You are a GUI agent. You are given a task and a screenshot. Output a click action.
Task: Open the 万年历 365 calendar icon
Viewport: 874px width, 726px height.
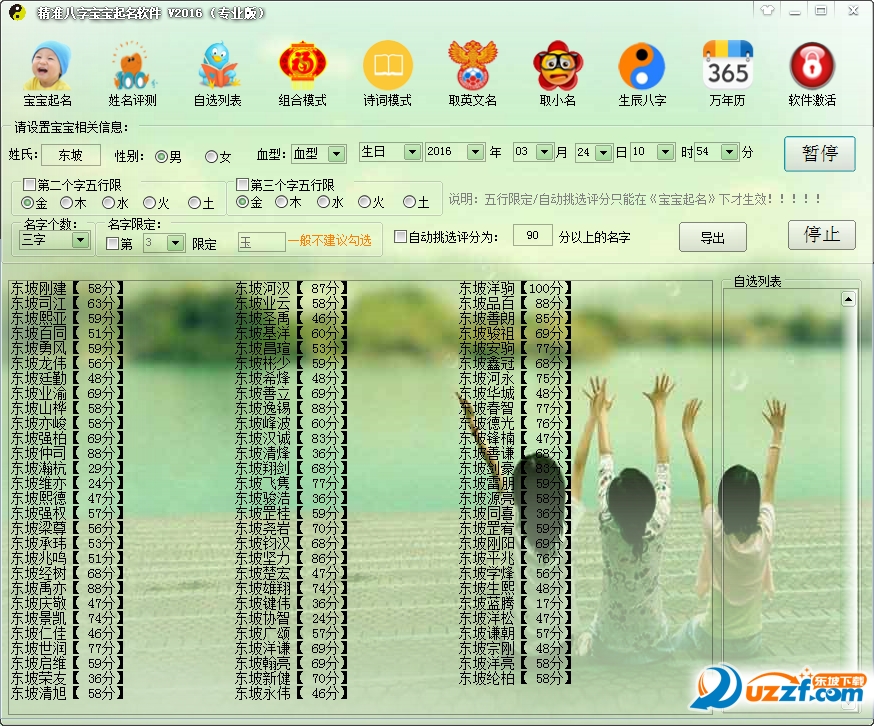(727, 73)
